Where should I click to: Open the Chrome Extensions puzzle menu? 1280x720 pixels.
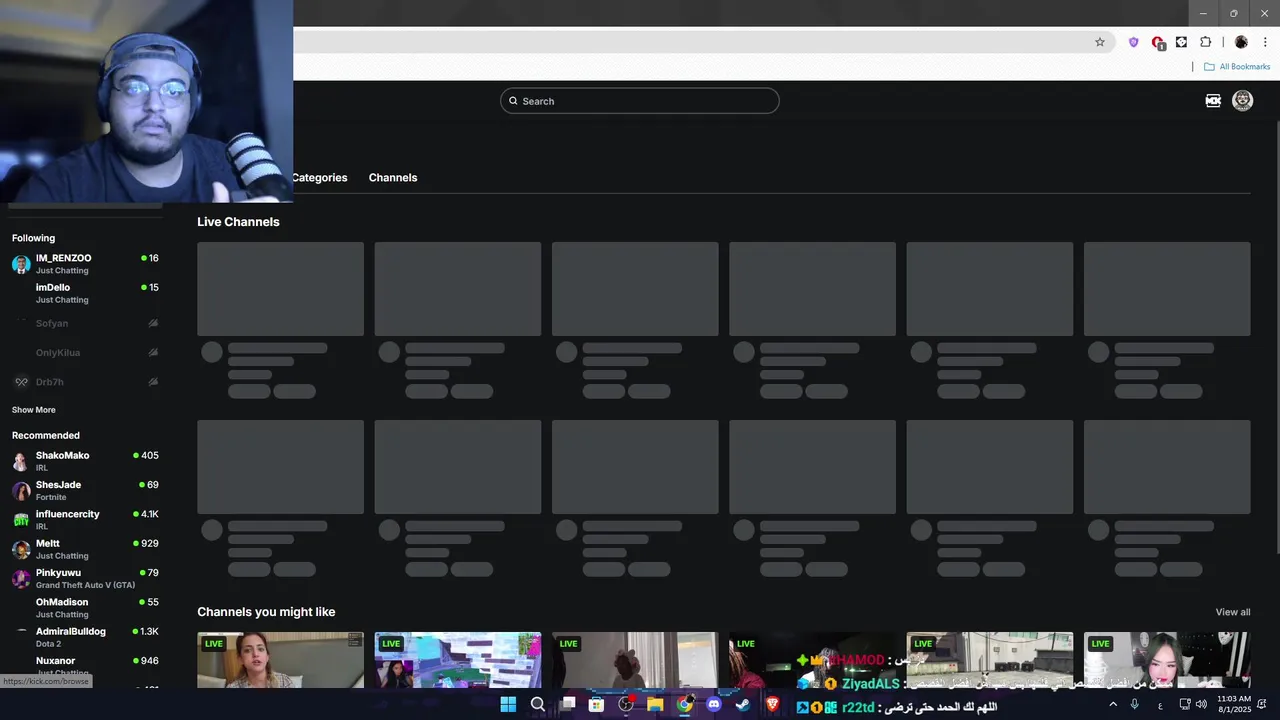tap(1205, 42)
